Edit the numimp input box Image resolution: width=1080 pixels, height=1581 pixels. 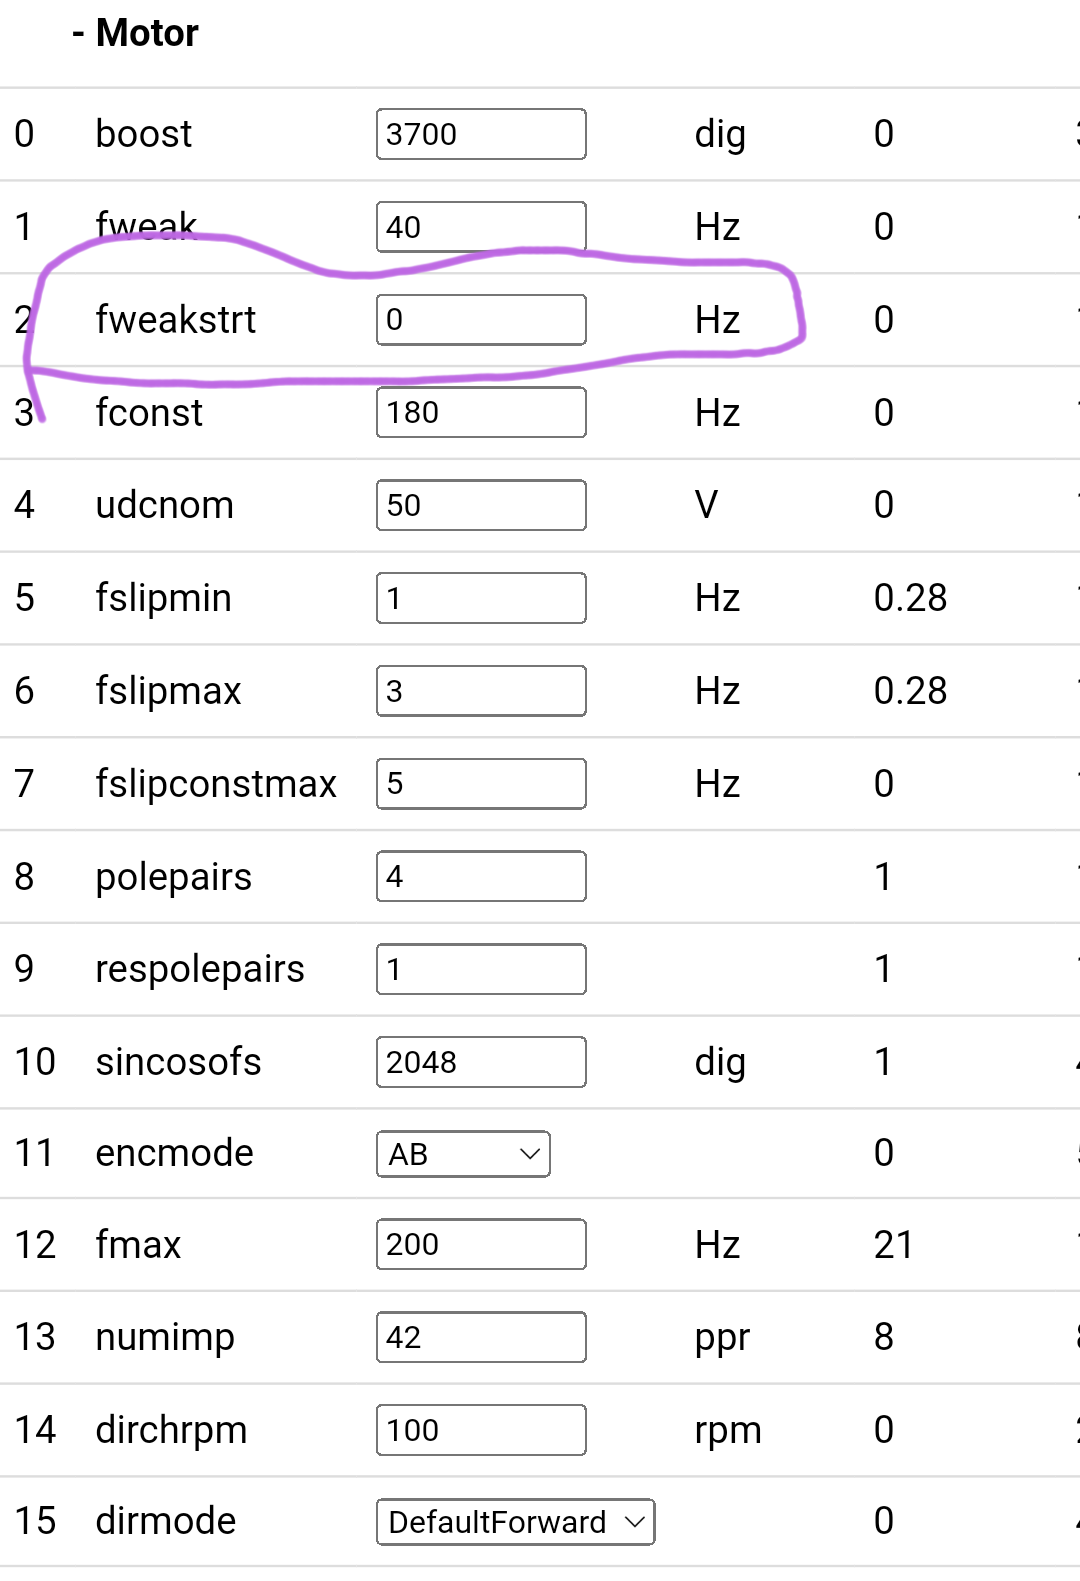point(481,1337)
